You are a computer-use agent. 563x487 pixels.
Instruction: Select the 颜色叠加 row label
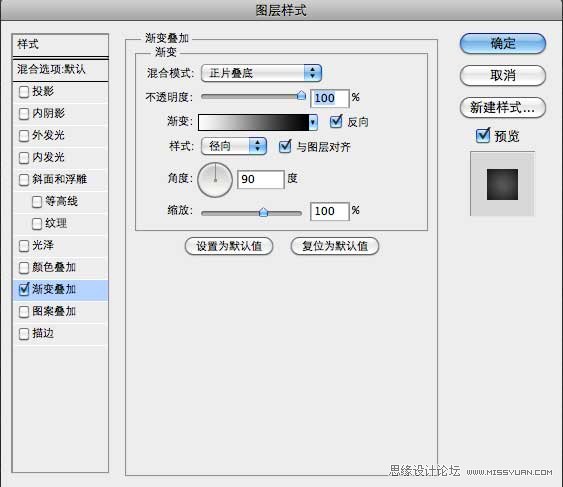pos(54,268)
